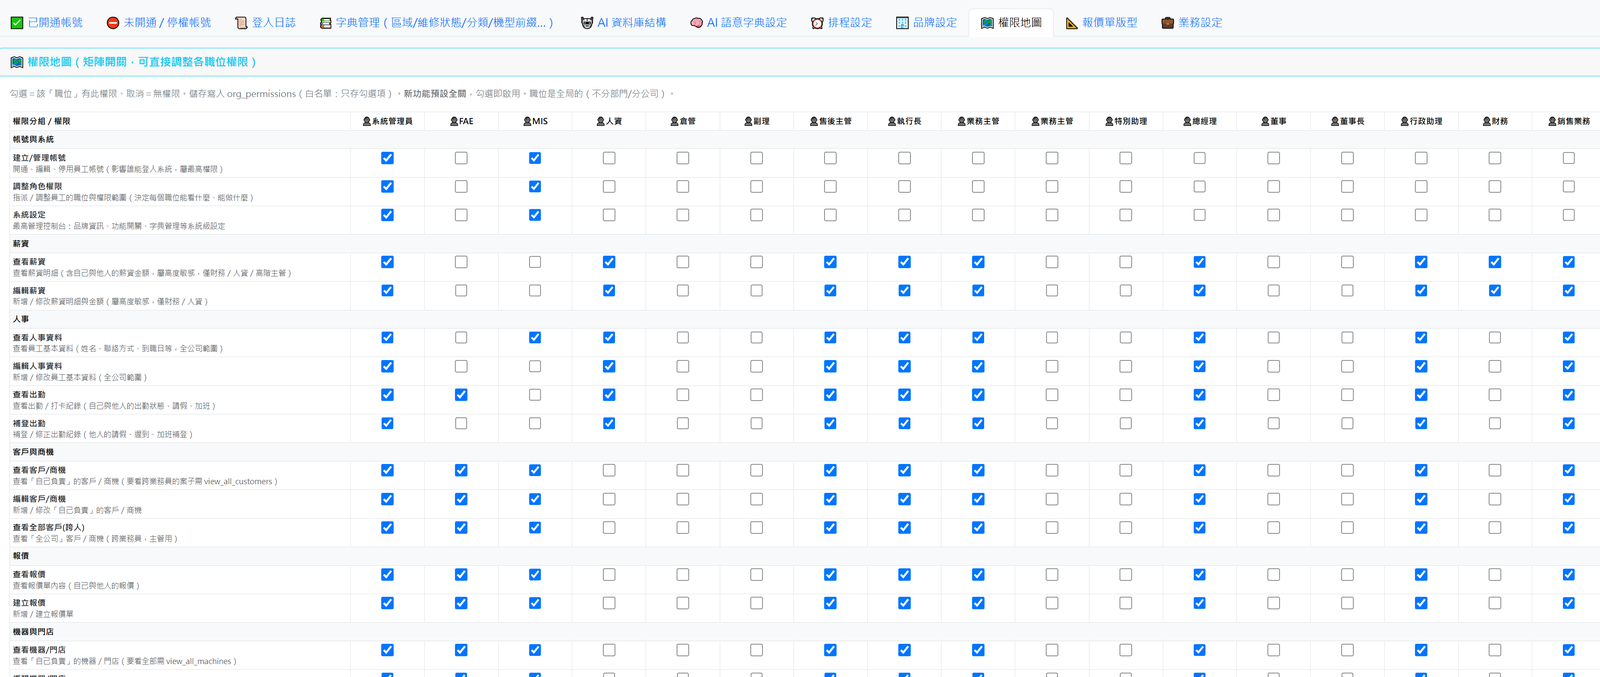
Task: Toggle 查看報價 for 行政助理
Action: point(1421,575)
